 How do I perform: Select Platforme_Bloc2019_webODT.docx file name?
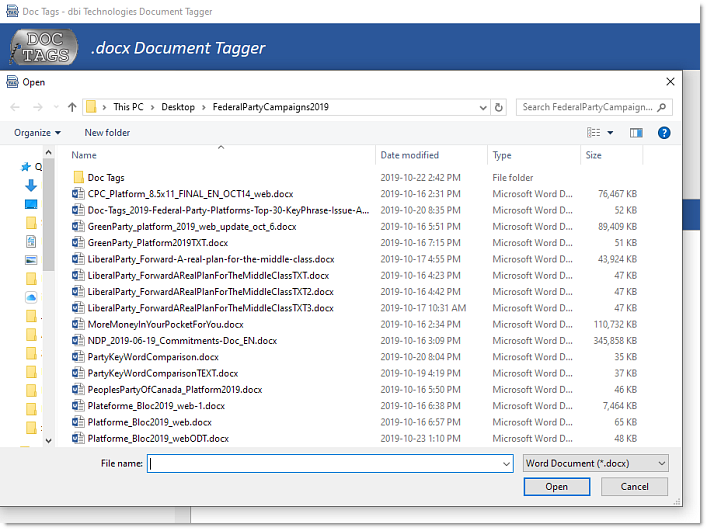(158, 439)
